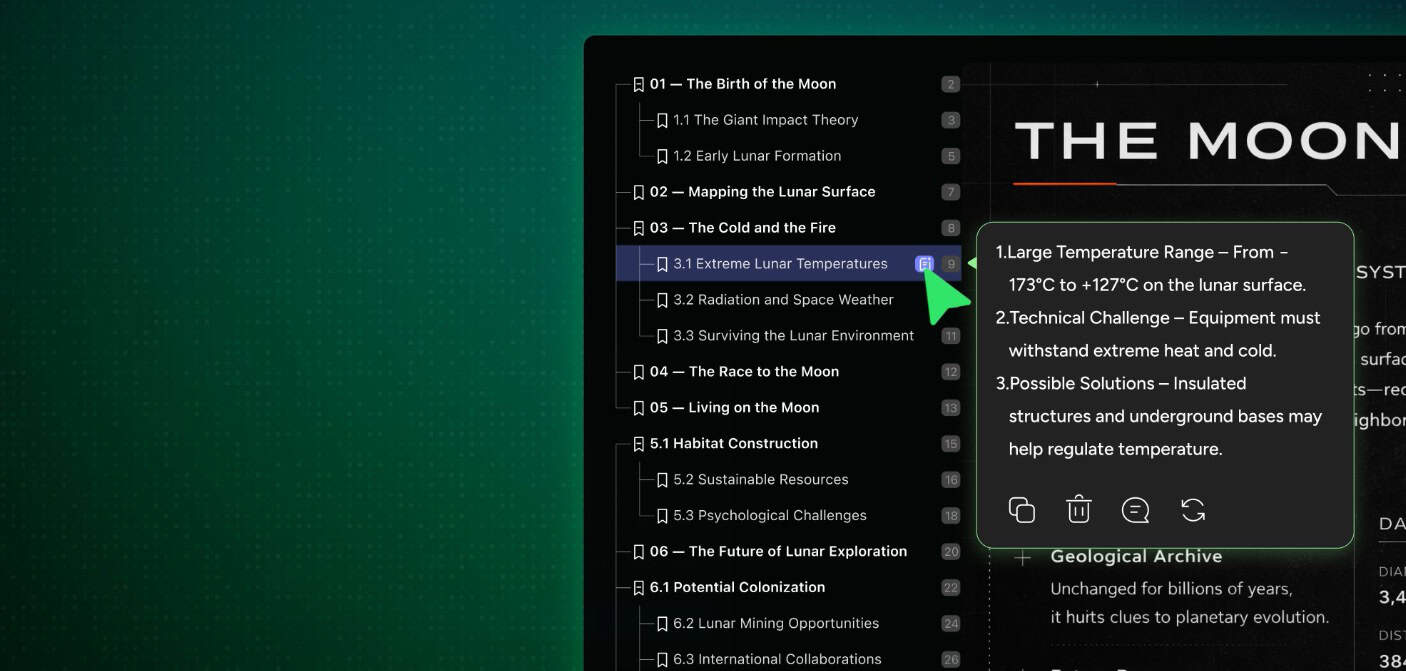Click bookmark icon beside 1.1 The Giant Impact Theory
Viewport: 1406px width, 671px height.
pos(662,120)
